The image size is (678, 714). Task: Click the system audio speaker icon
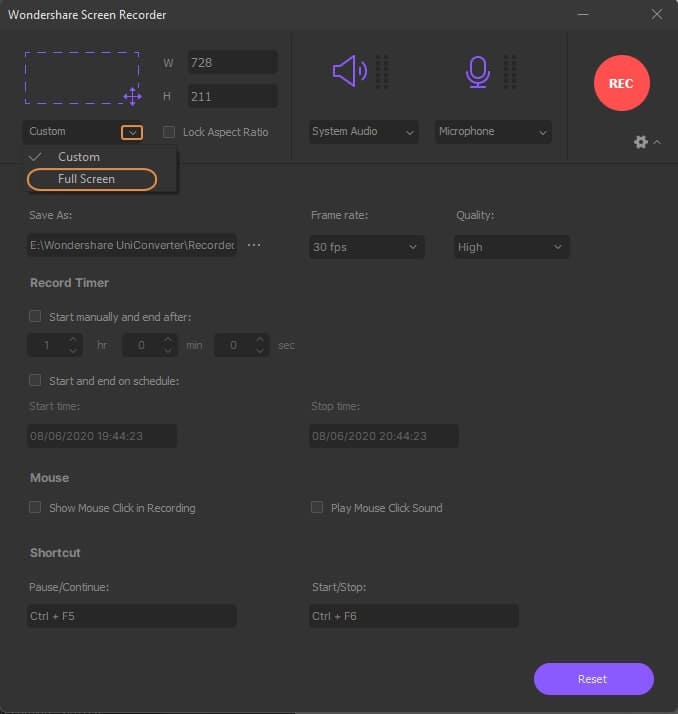click(350, 71)
